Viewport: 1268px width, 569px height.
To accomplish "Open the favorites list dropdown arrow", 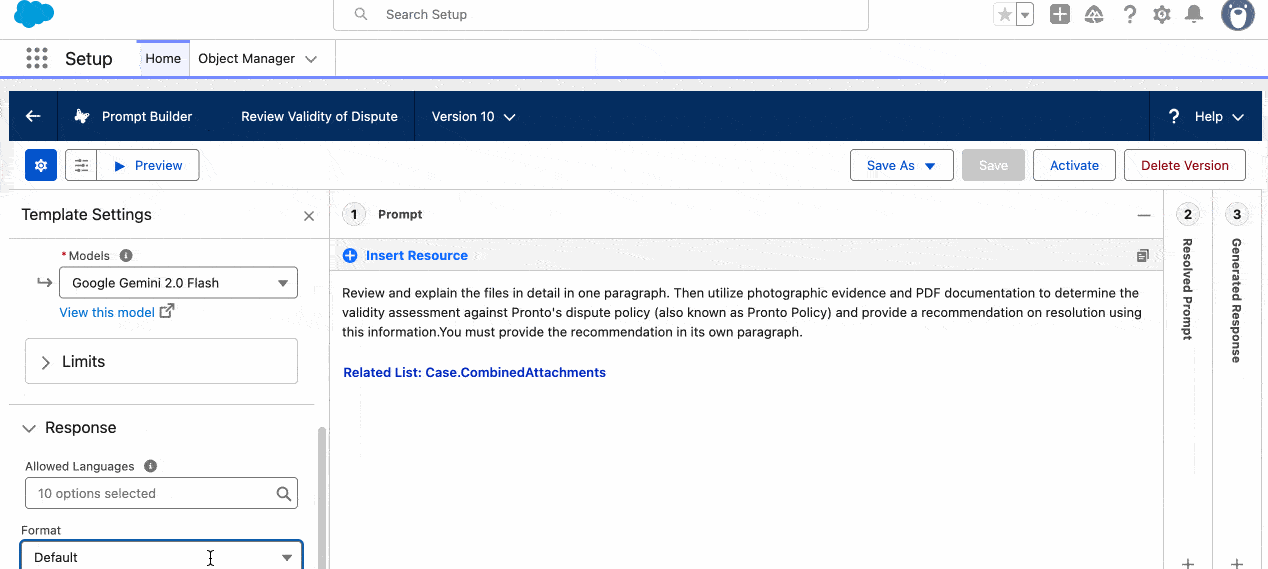I will coord(1025,14).
